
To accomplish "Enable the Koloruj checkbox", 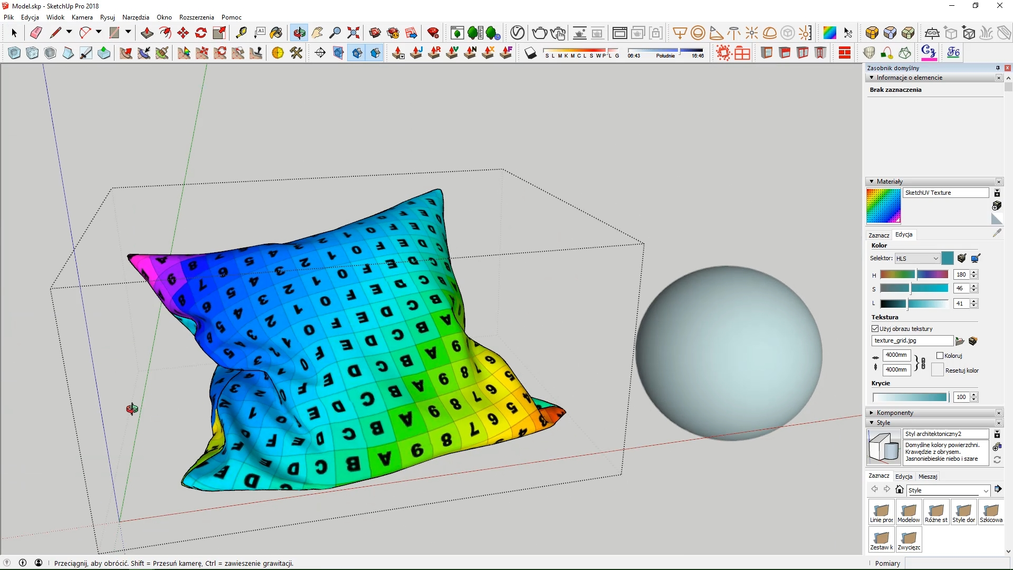I will (x=940, y=355).
